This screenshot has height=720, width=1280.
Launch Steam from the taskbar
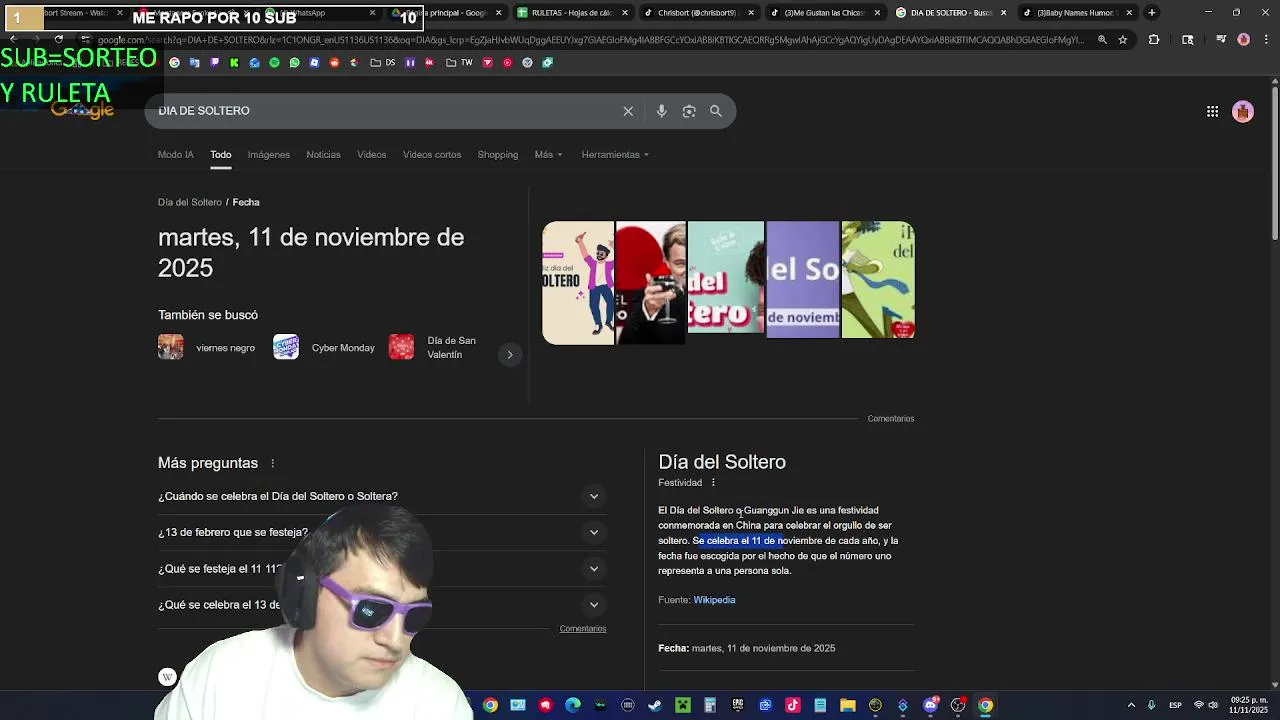655,705
